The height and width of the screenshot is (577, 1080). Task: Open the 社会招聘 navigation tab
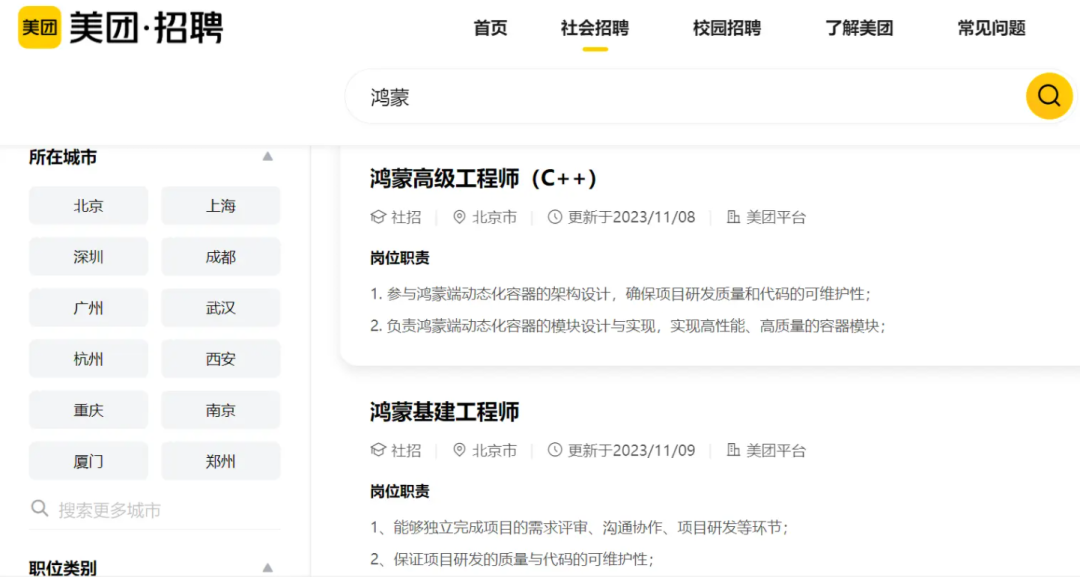click(x=594, y=28)
